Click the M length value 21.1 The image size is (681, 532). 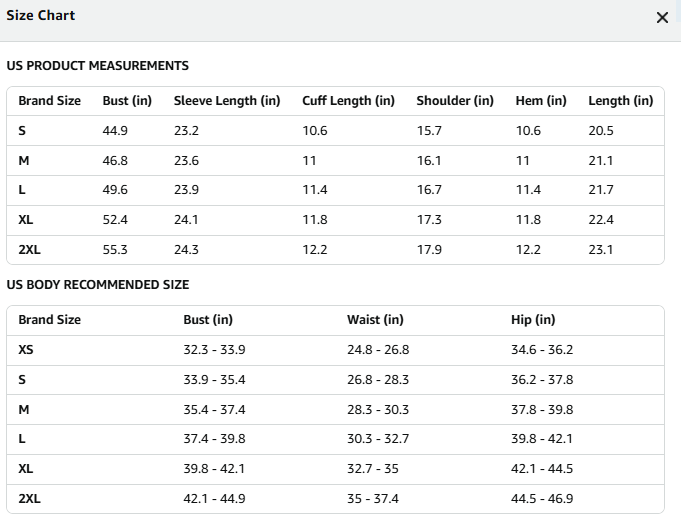[x=601, y=161]
